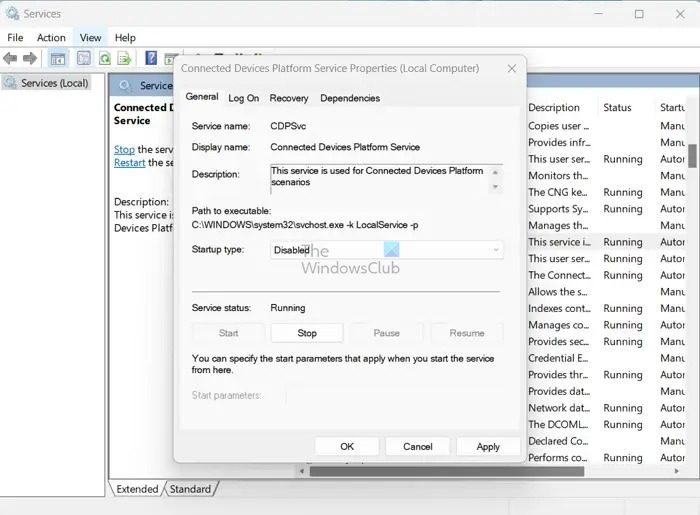Maximize the Services window
The height and width of the screenshot is (515, 700).
639,14
